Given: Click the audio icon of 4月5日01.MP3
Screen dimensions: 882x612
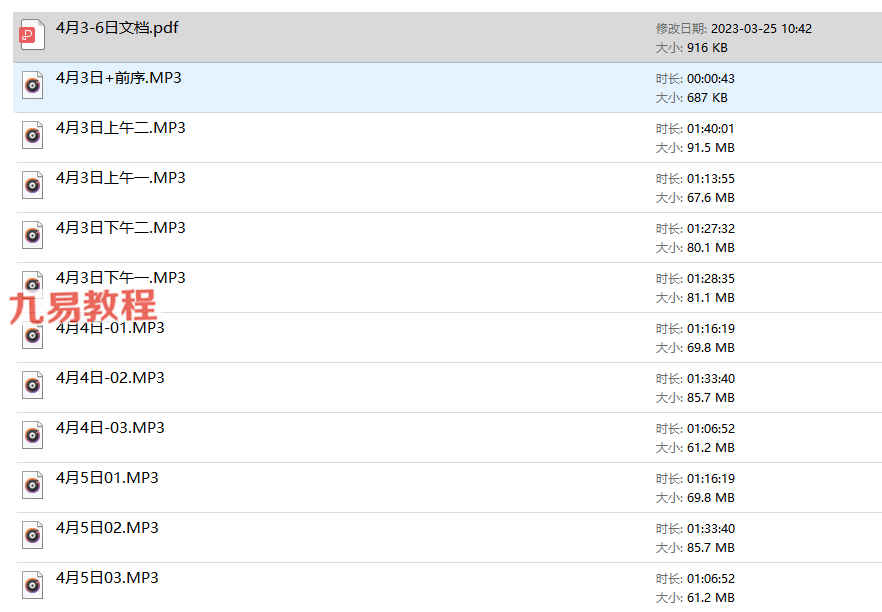Looking at the screenshot, I should tap(32, 486).
